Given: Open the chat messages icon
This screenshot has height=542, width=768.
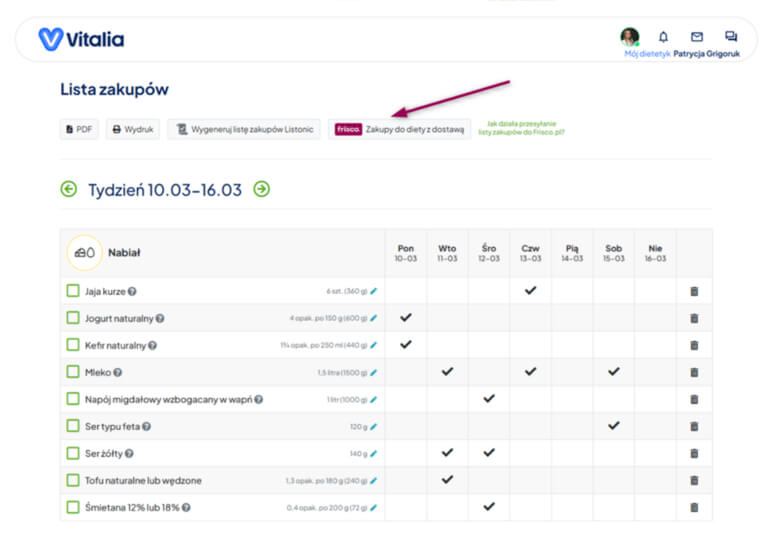Looking at the screenshot, I should 731,36.
